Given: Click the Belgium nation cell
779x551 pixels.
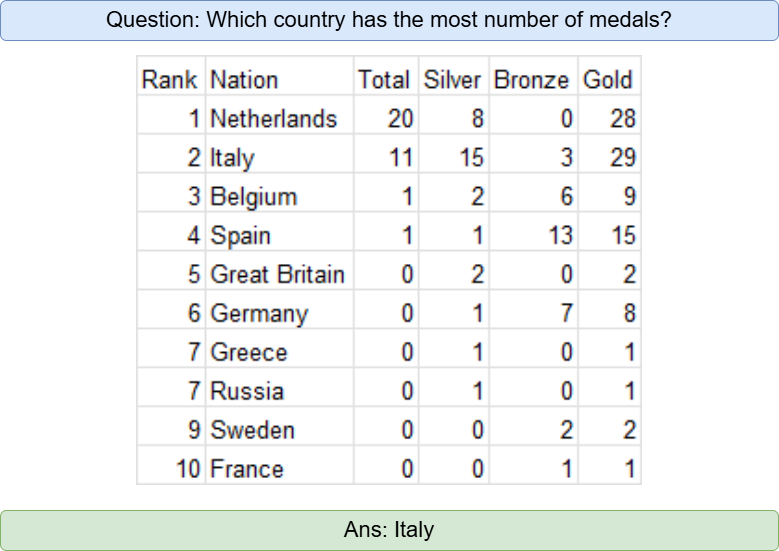Looking at the screenshot, I should pos(253,197).
